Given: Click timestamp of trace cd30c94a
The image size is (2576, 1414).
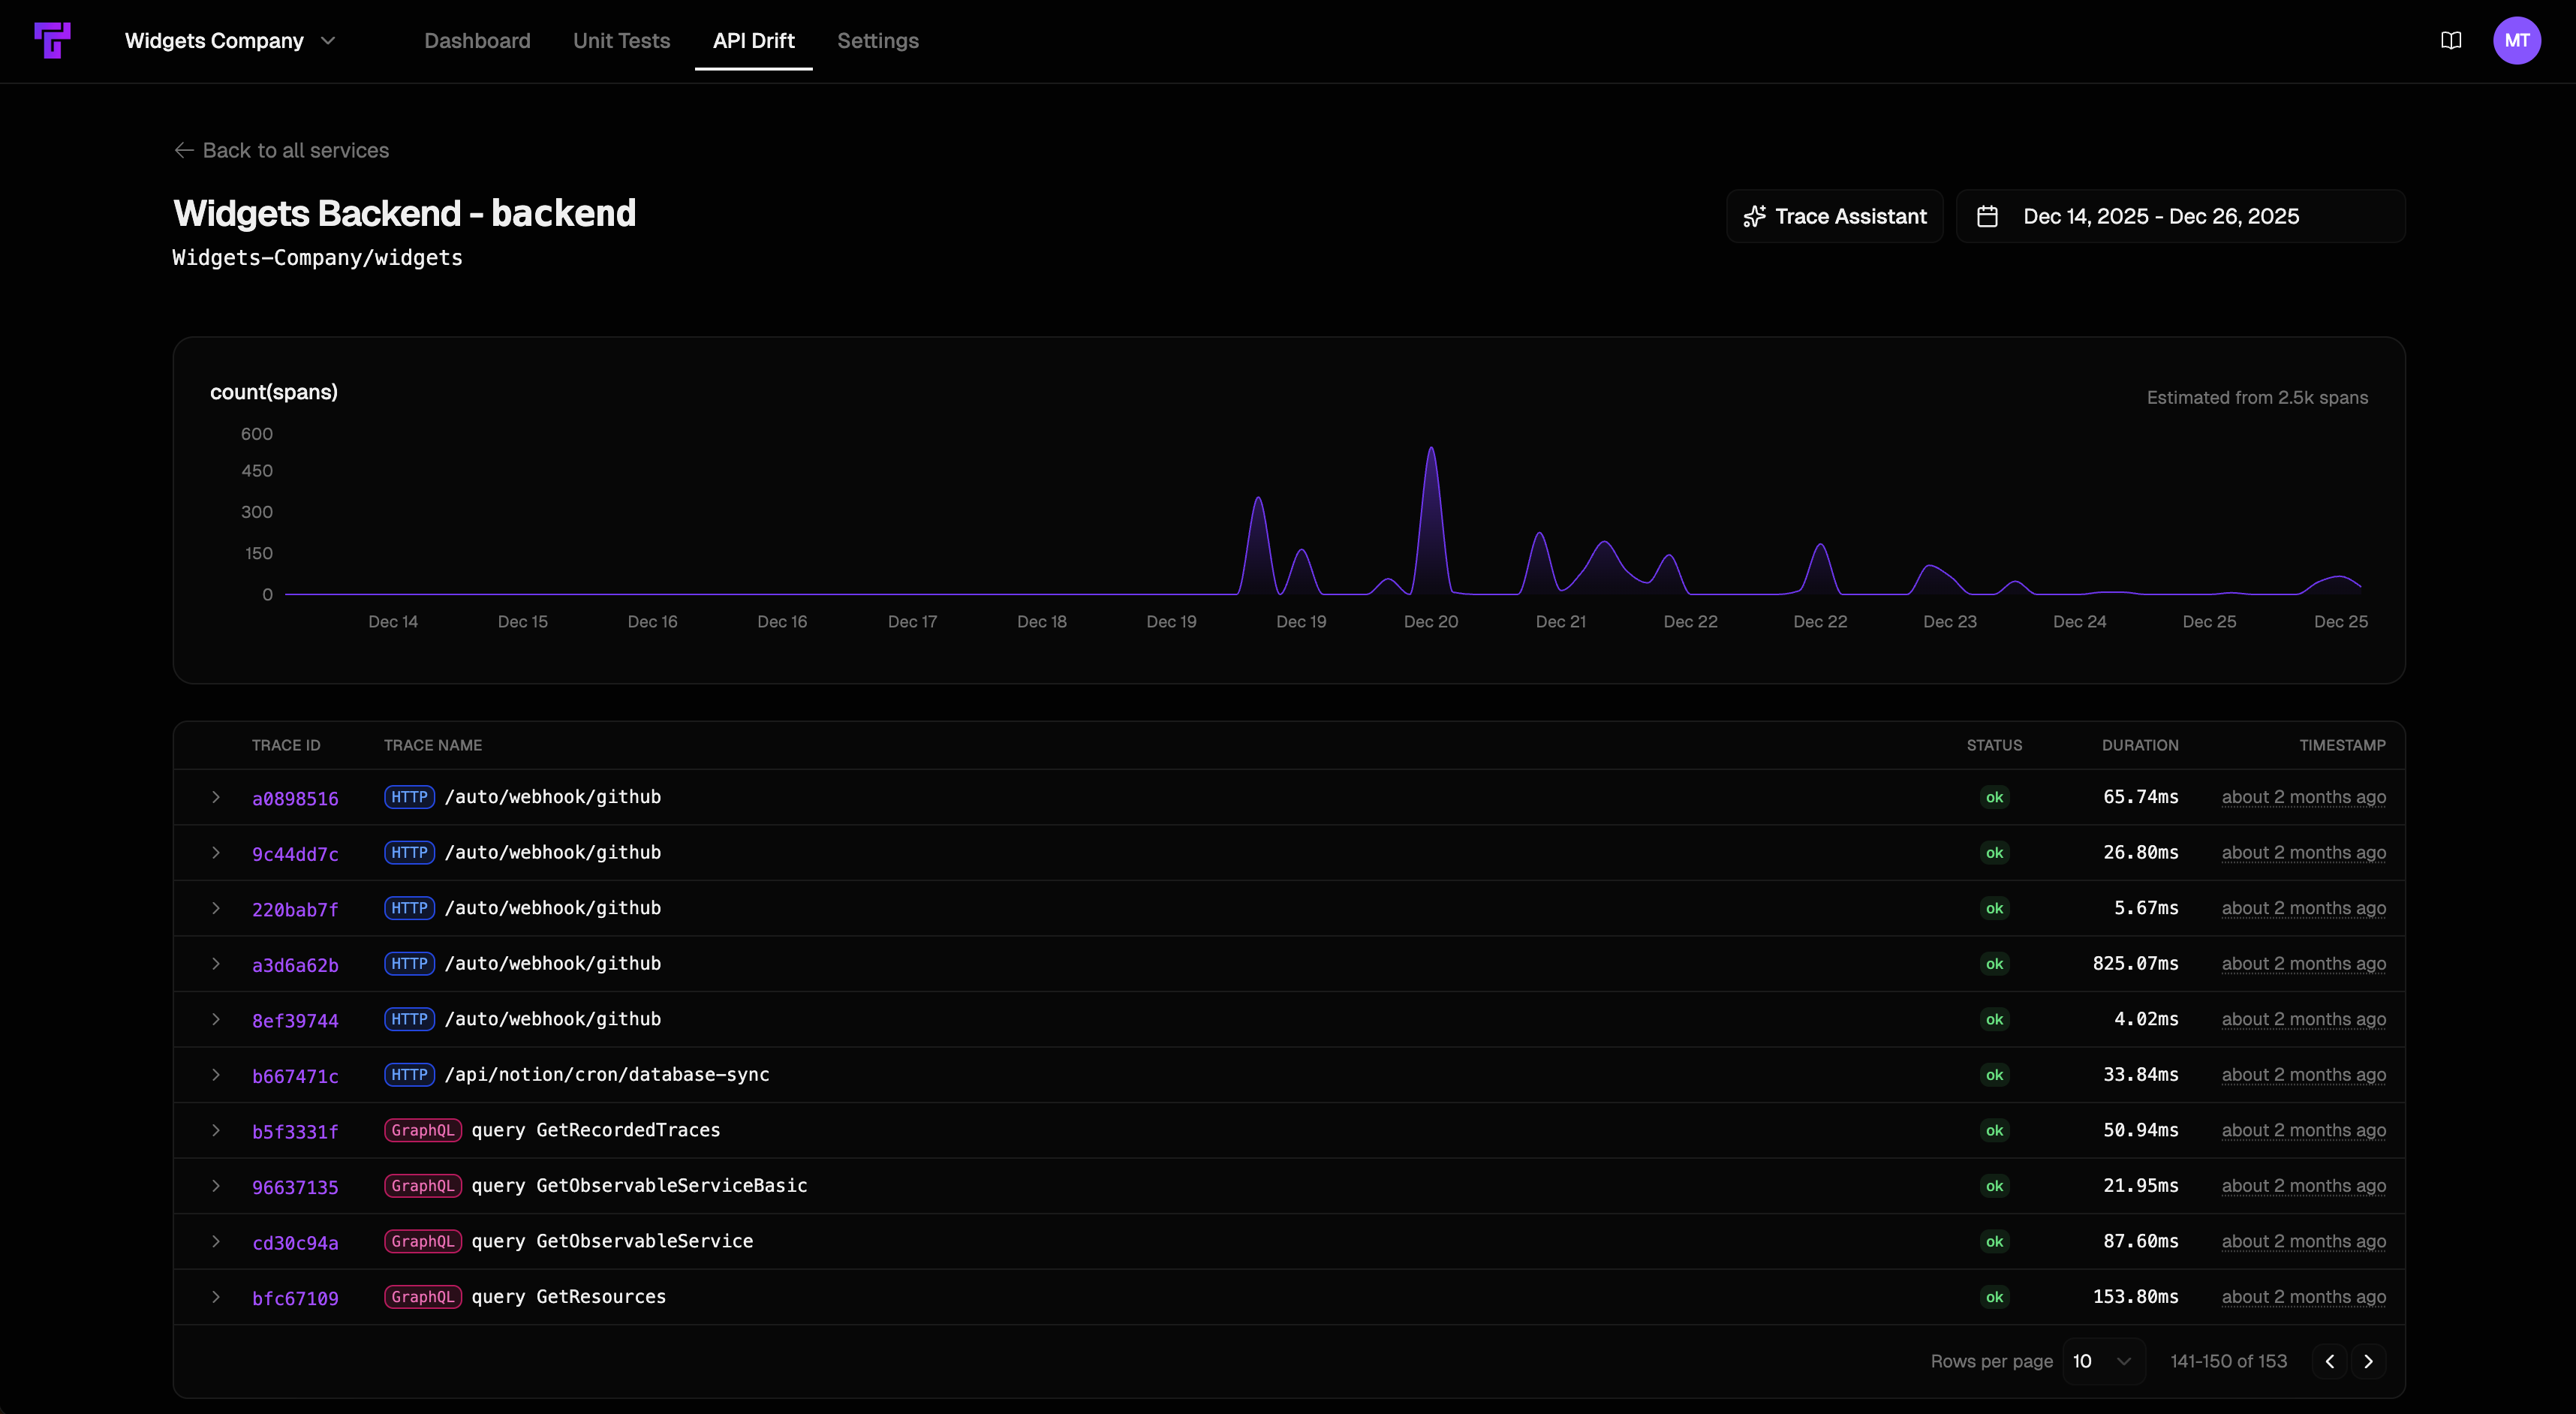Looking at the screenshot, I should (x=2303, y=1241).
